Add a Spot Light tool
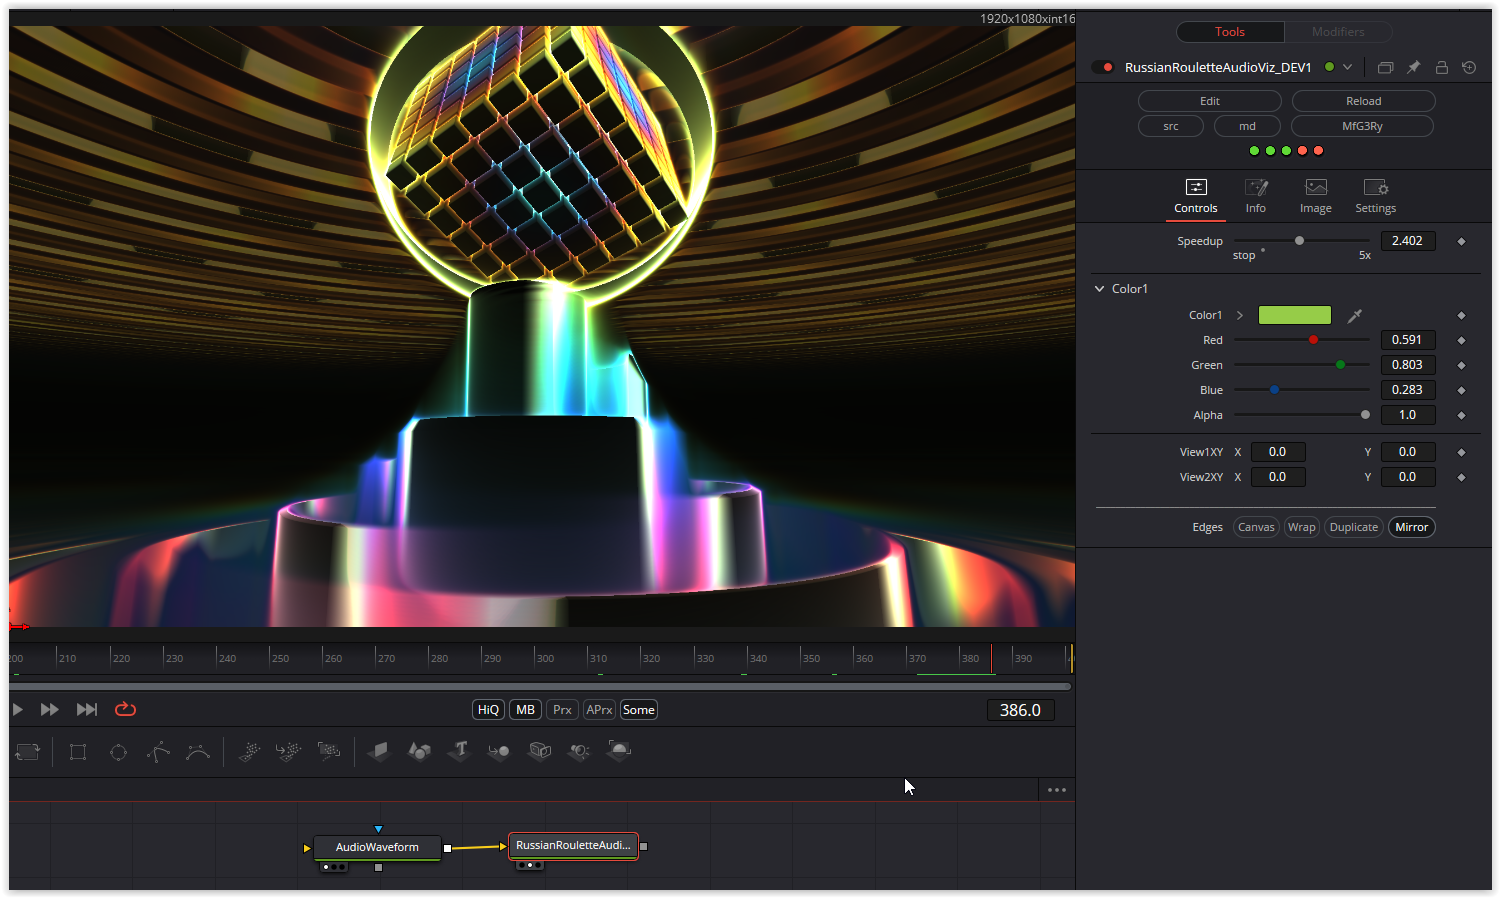This screenshot has width=1500, height=898. [x=579, y=751]
